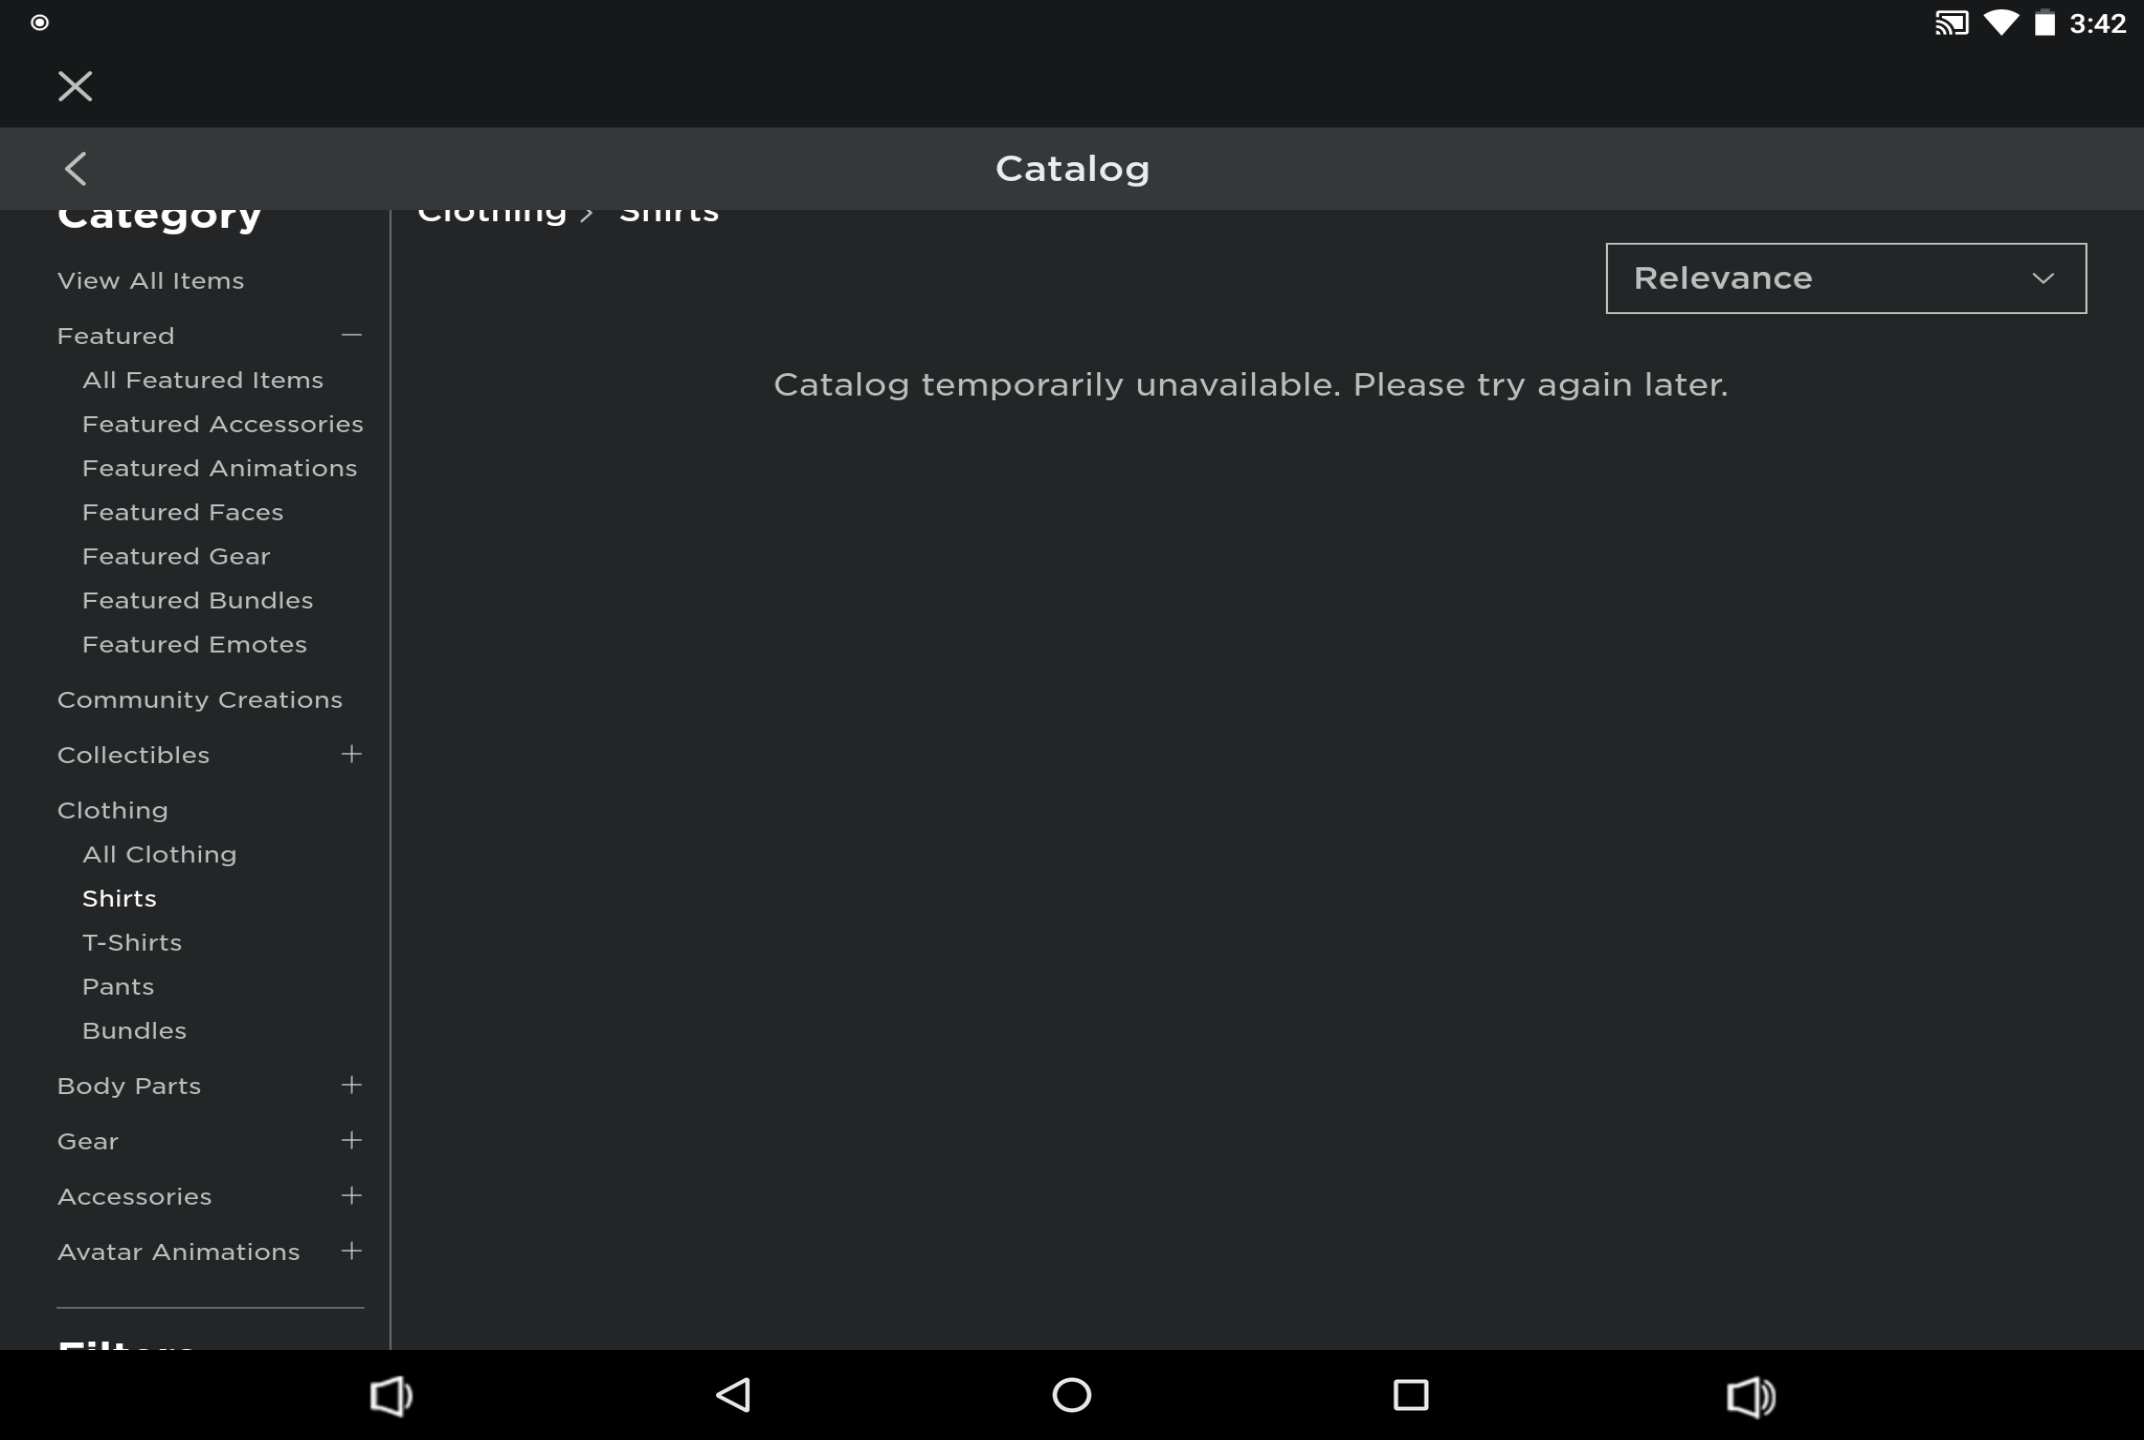Select Community Creations category
The image size is (2144, 1440).
coord(200,699)
